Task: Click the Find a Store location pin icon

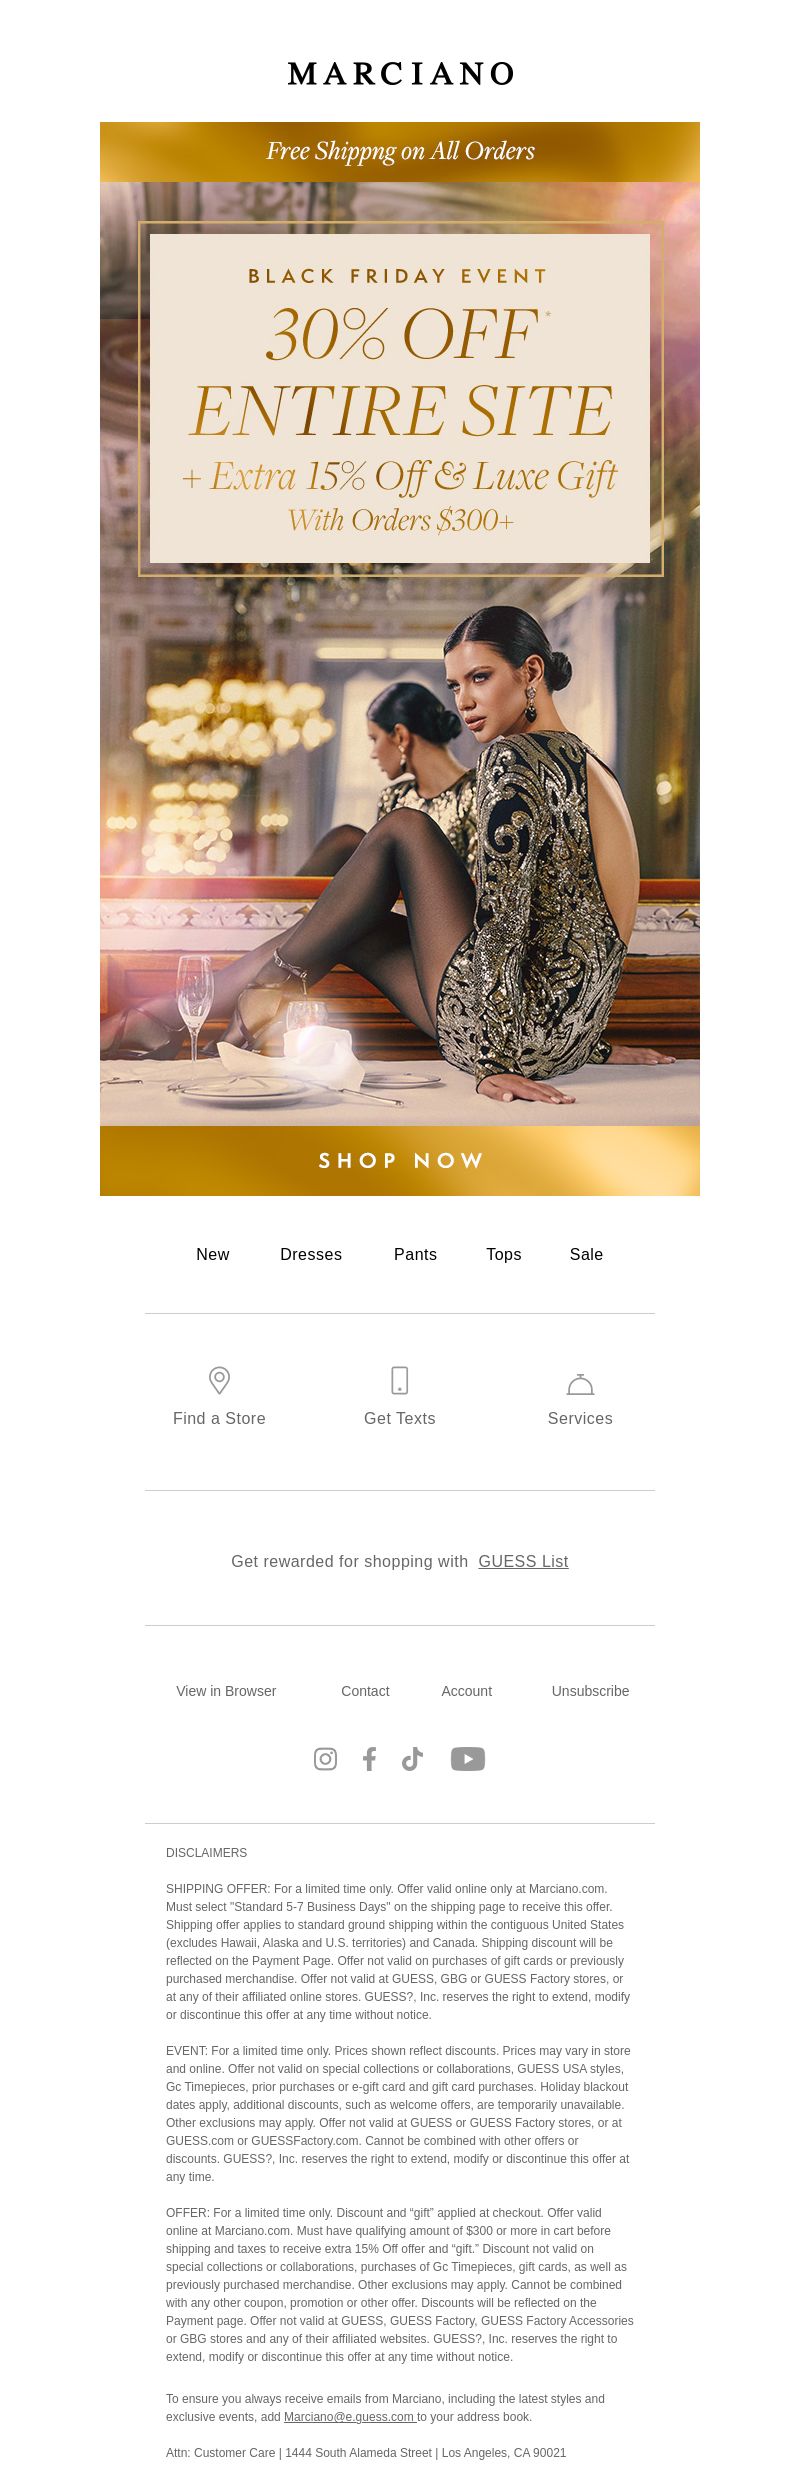Action: (219, 1380)
